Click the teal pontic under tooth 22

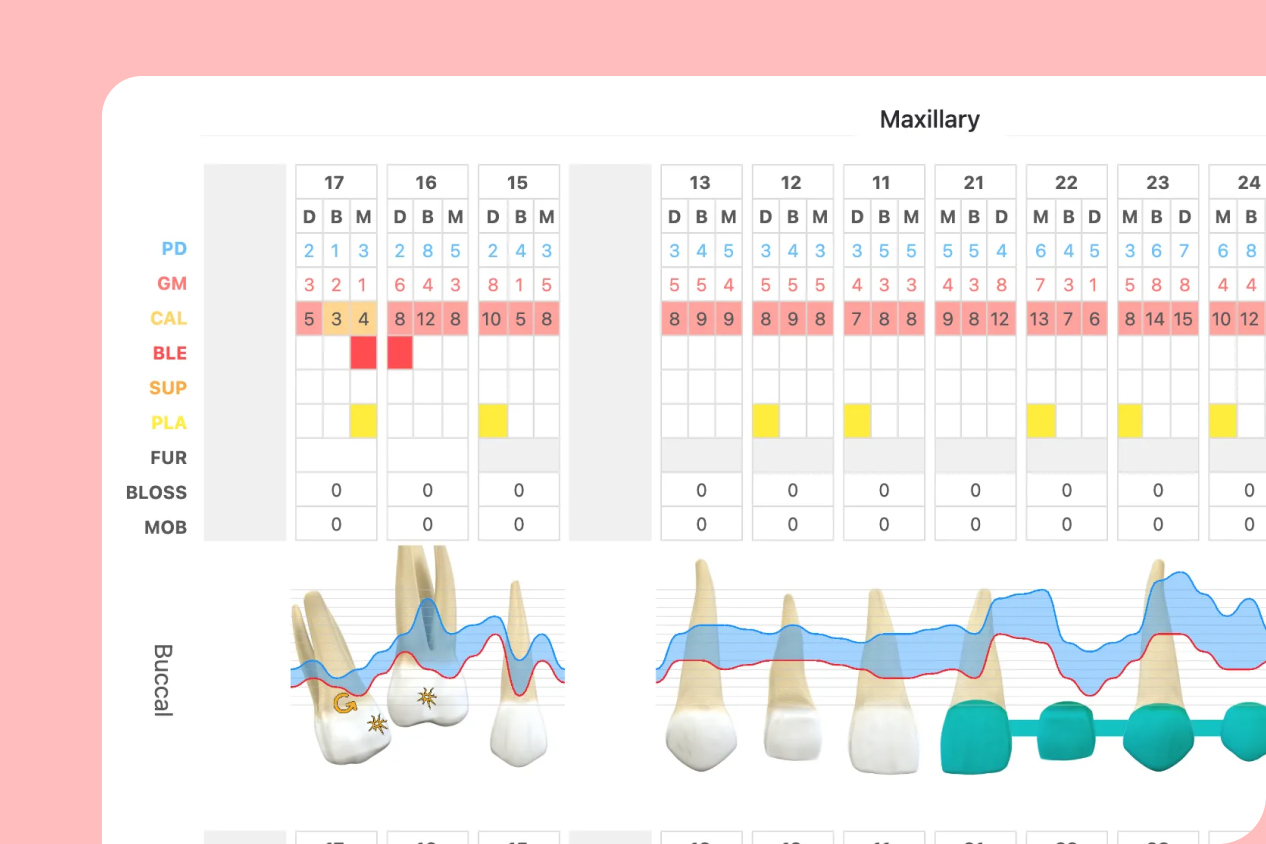pos(1068,730)
